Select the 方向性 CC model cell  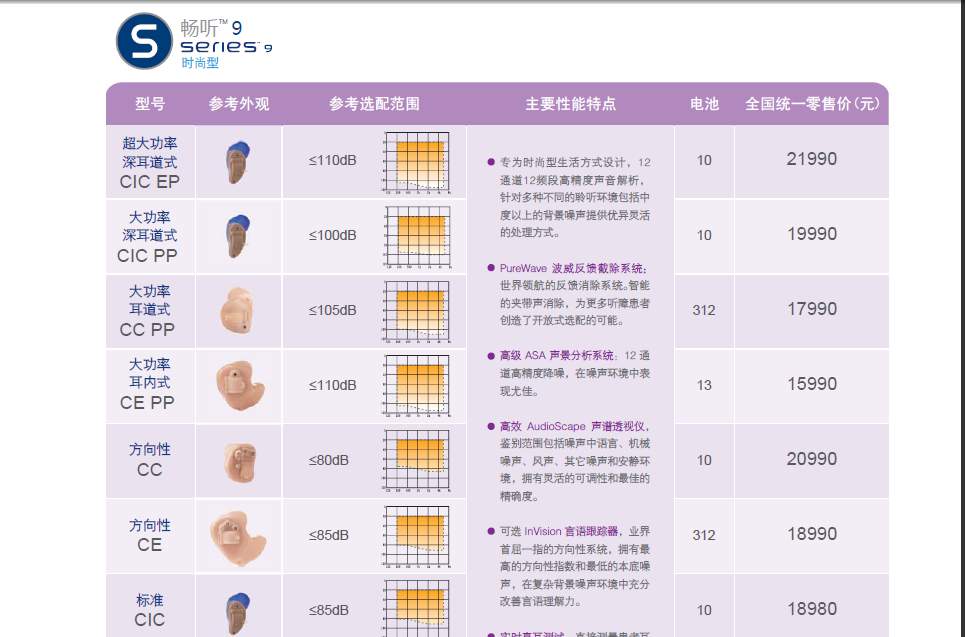[150, 460]
